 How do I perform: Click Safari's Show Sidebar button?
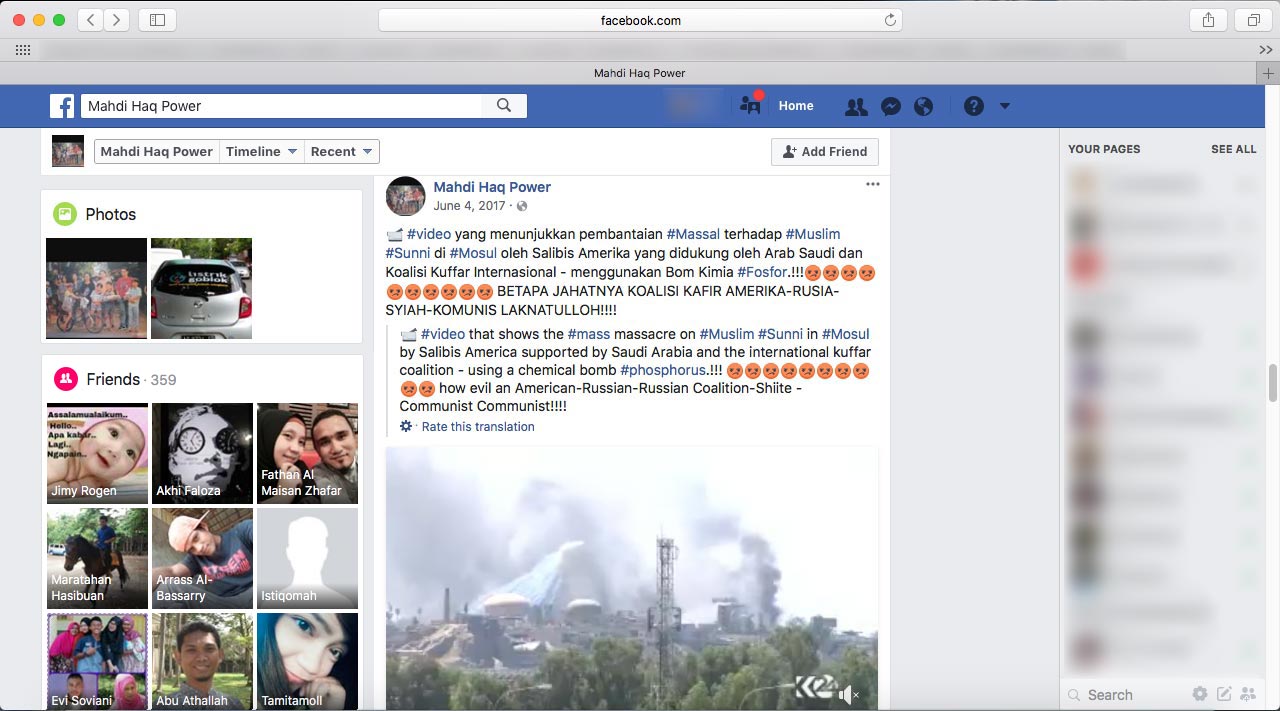pyautogui.click(x=157, y=20)
